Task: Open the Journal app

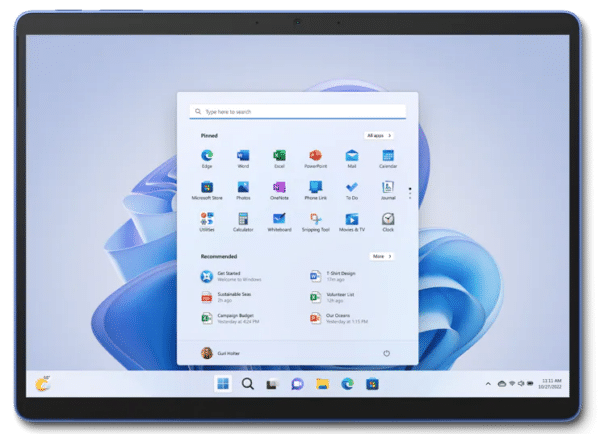Action: coord(388,190)
